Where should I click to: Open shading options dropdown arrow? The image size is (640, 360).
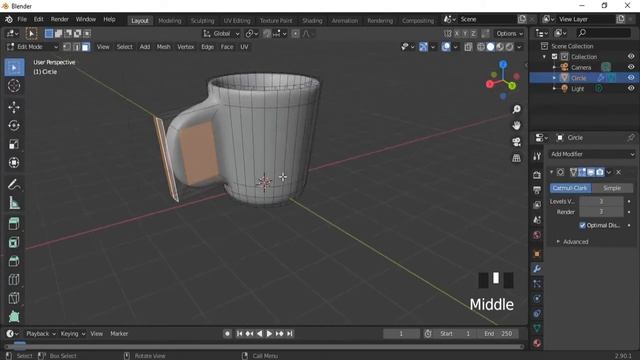click(x=519, y=47)
